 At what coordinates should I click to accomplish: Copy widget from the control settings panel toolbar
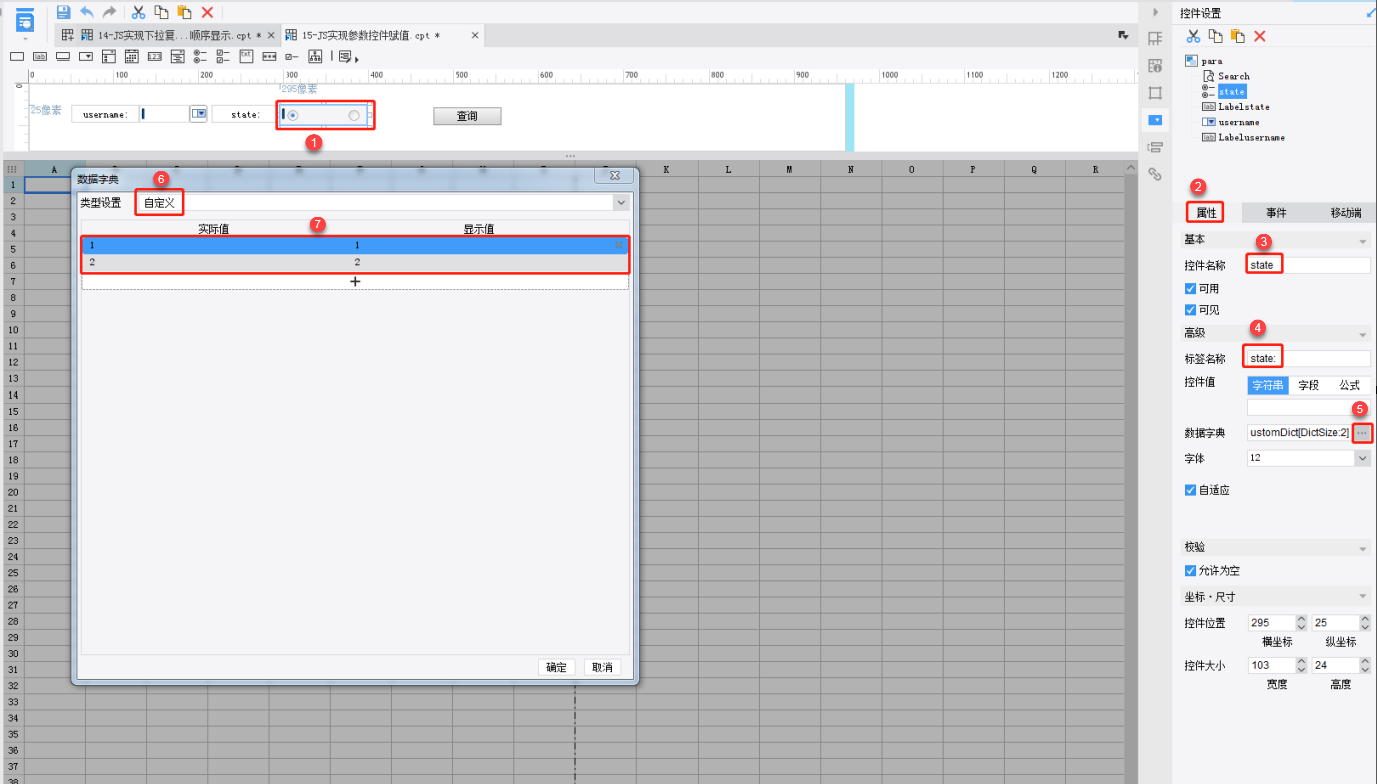1215,36
